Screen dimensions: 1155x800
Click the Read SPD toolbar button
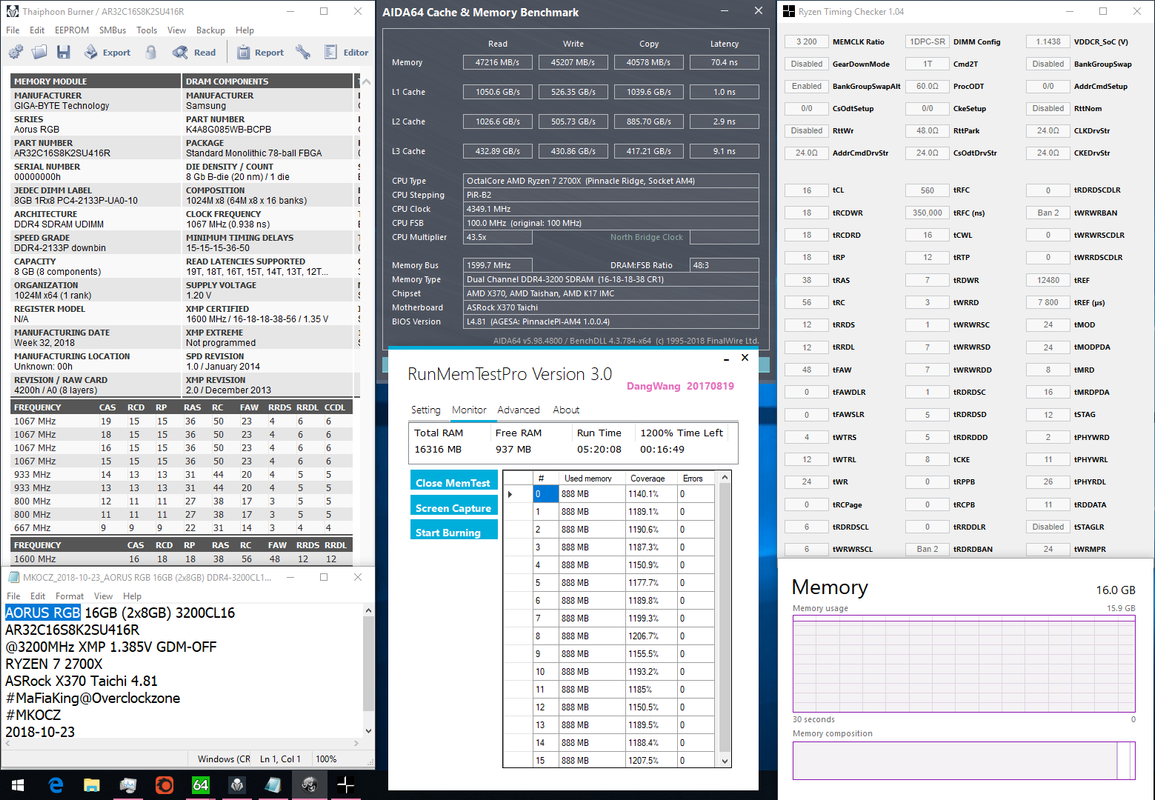point(194,52)
